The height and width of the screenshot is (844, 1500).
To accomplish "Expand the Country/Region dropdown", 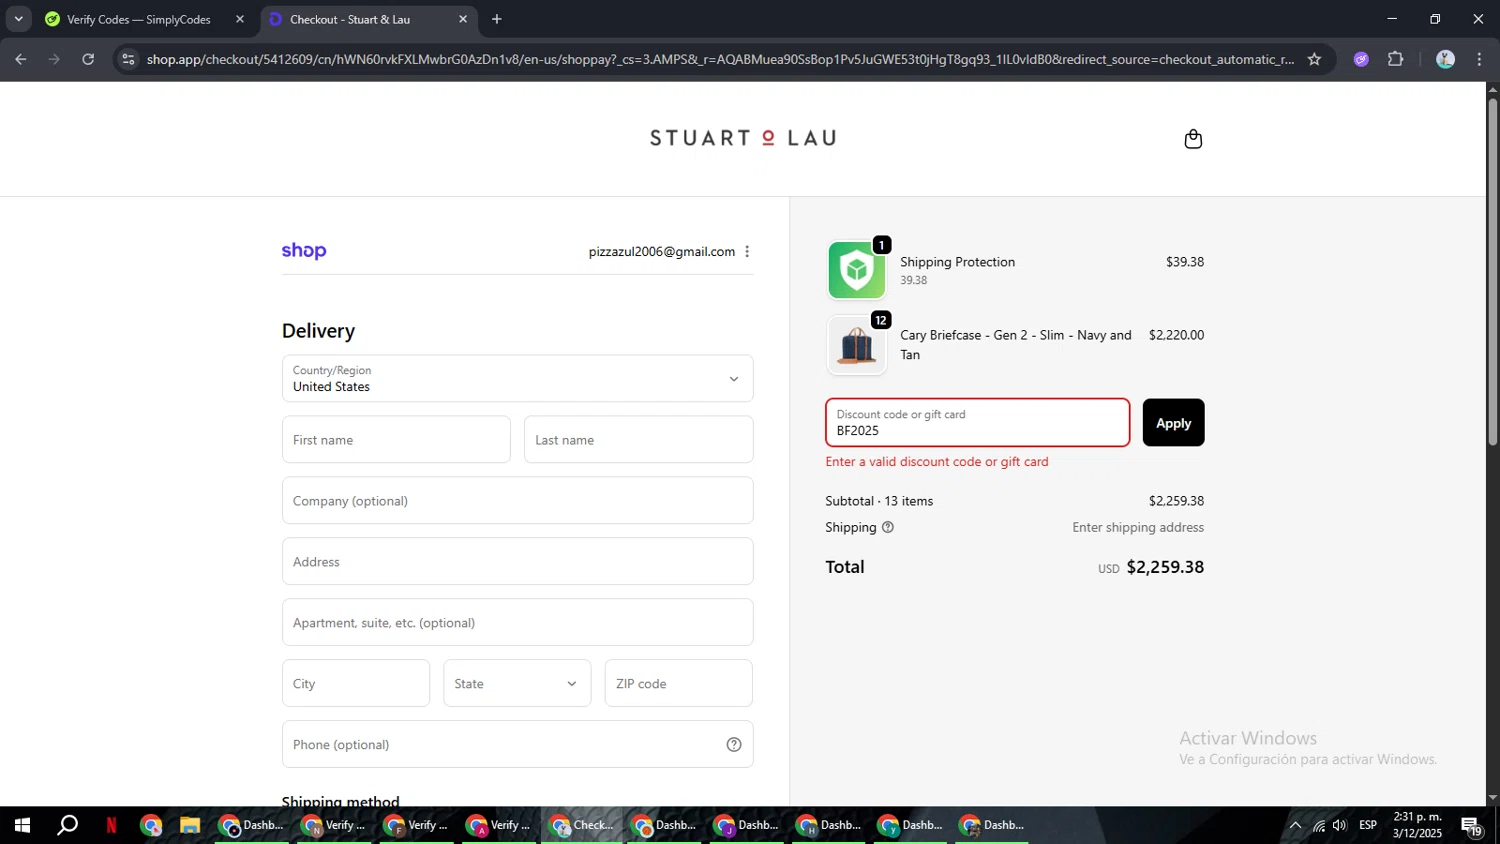I will click(x=517, y=379).
